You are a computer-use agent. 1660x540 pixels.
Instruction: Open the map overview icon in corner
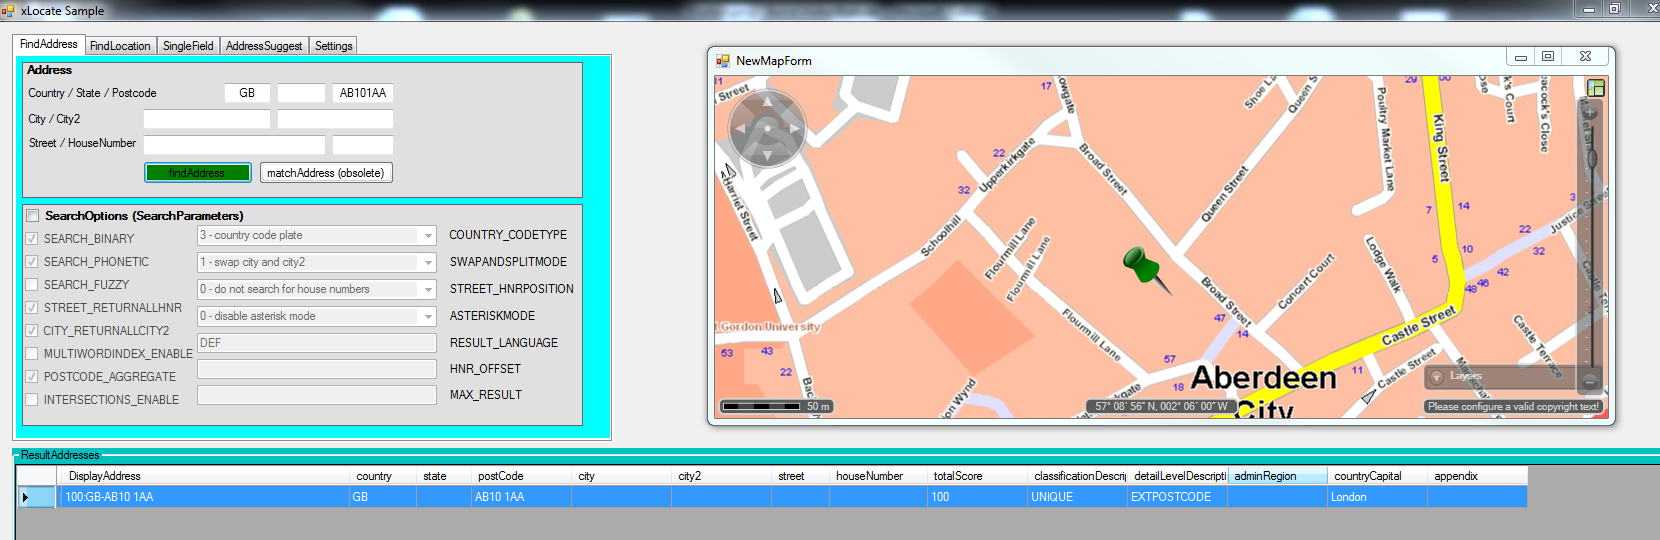pyautogui.click(x=1596, y=88)
